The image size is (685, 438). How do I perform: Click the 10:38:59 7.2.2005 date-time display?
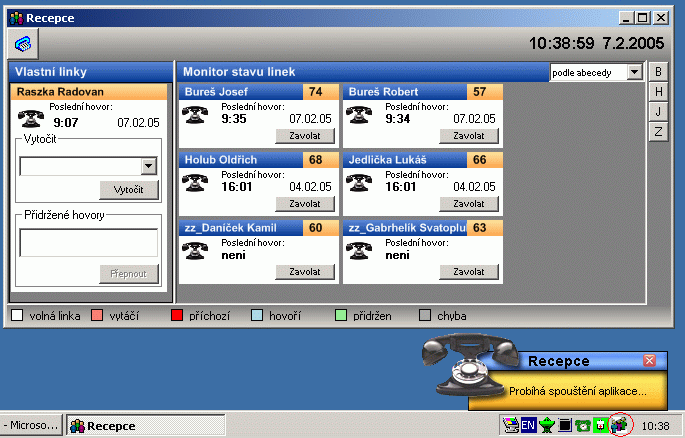pyautogui.click(x=596, y=43)
